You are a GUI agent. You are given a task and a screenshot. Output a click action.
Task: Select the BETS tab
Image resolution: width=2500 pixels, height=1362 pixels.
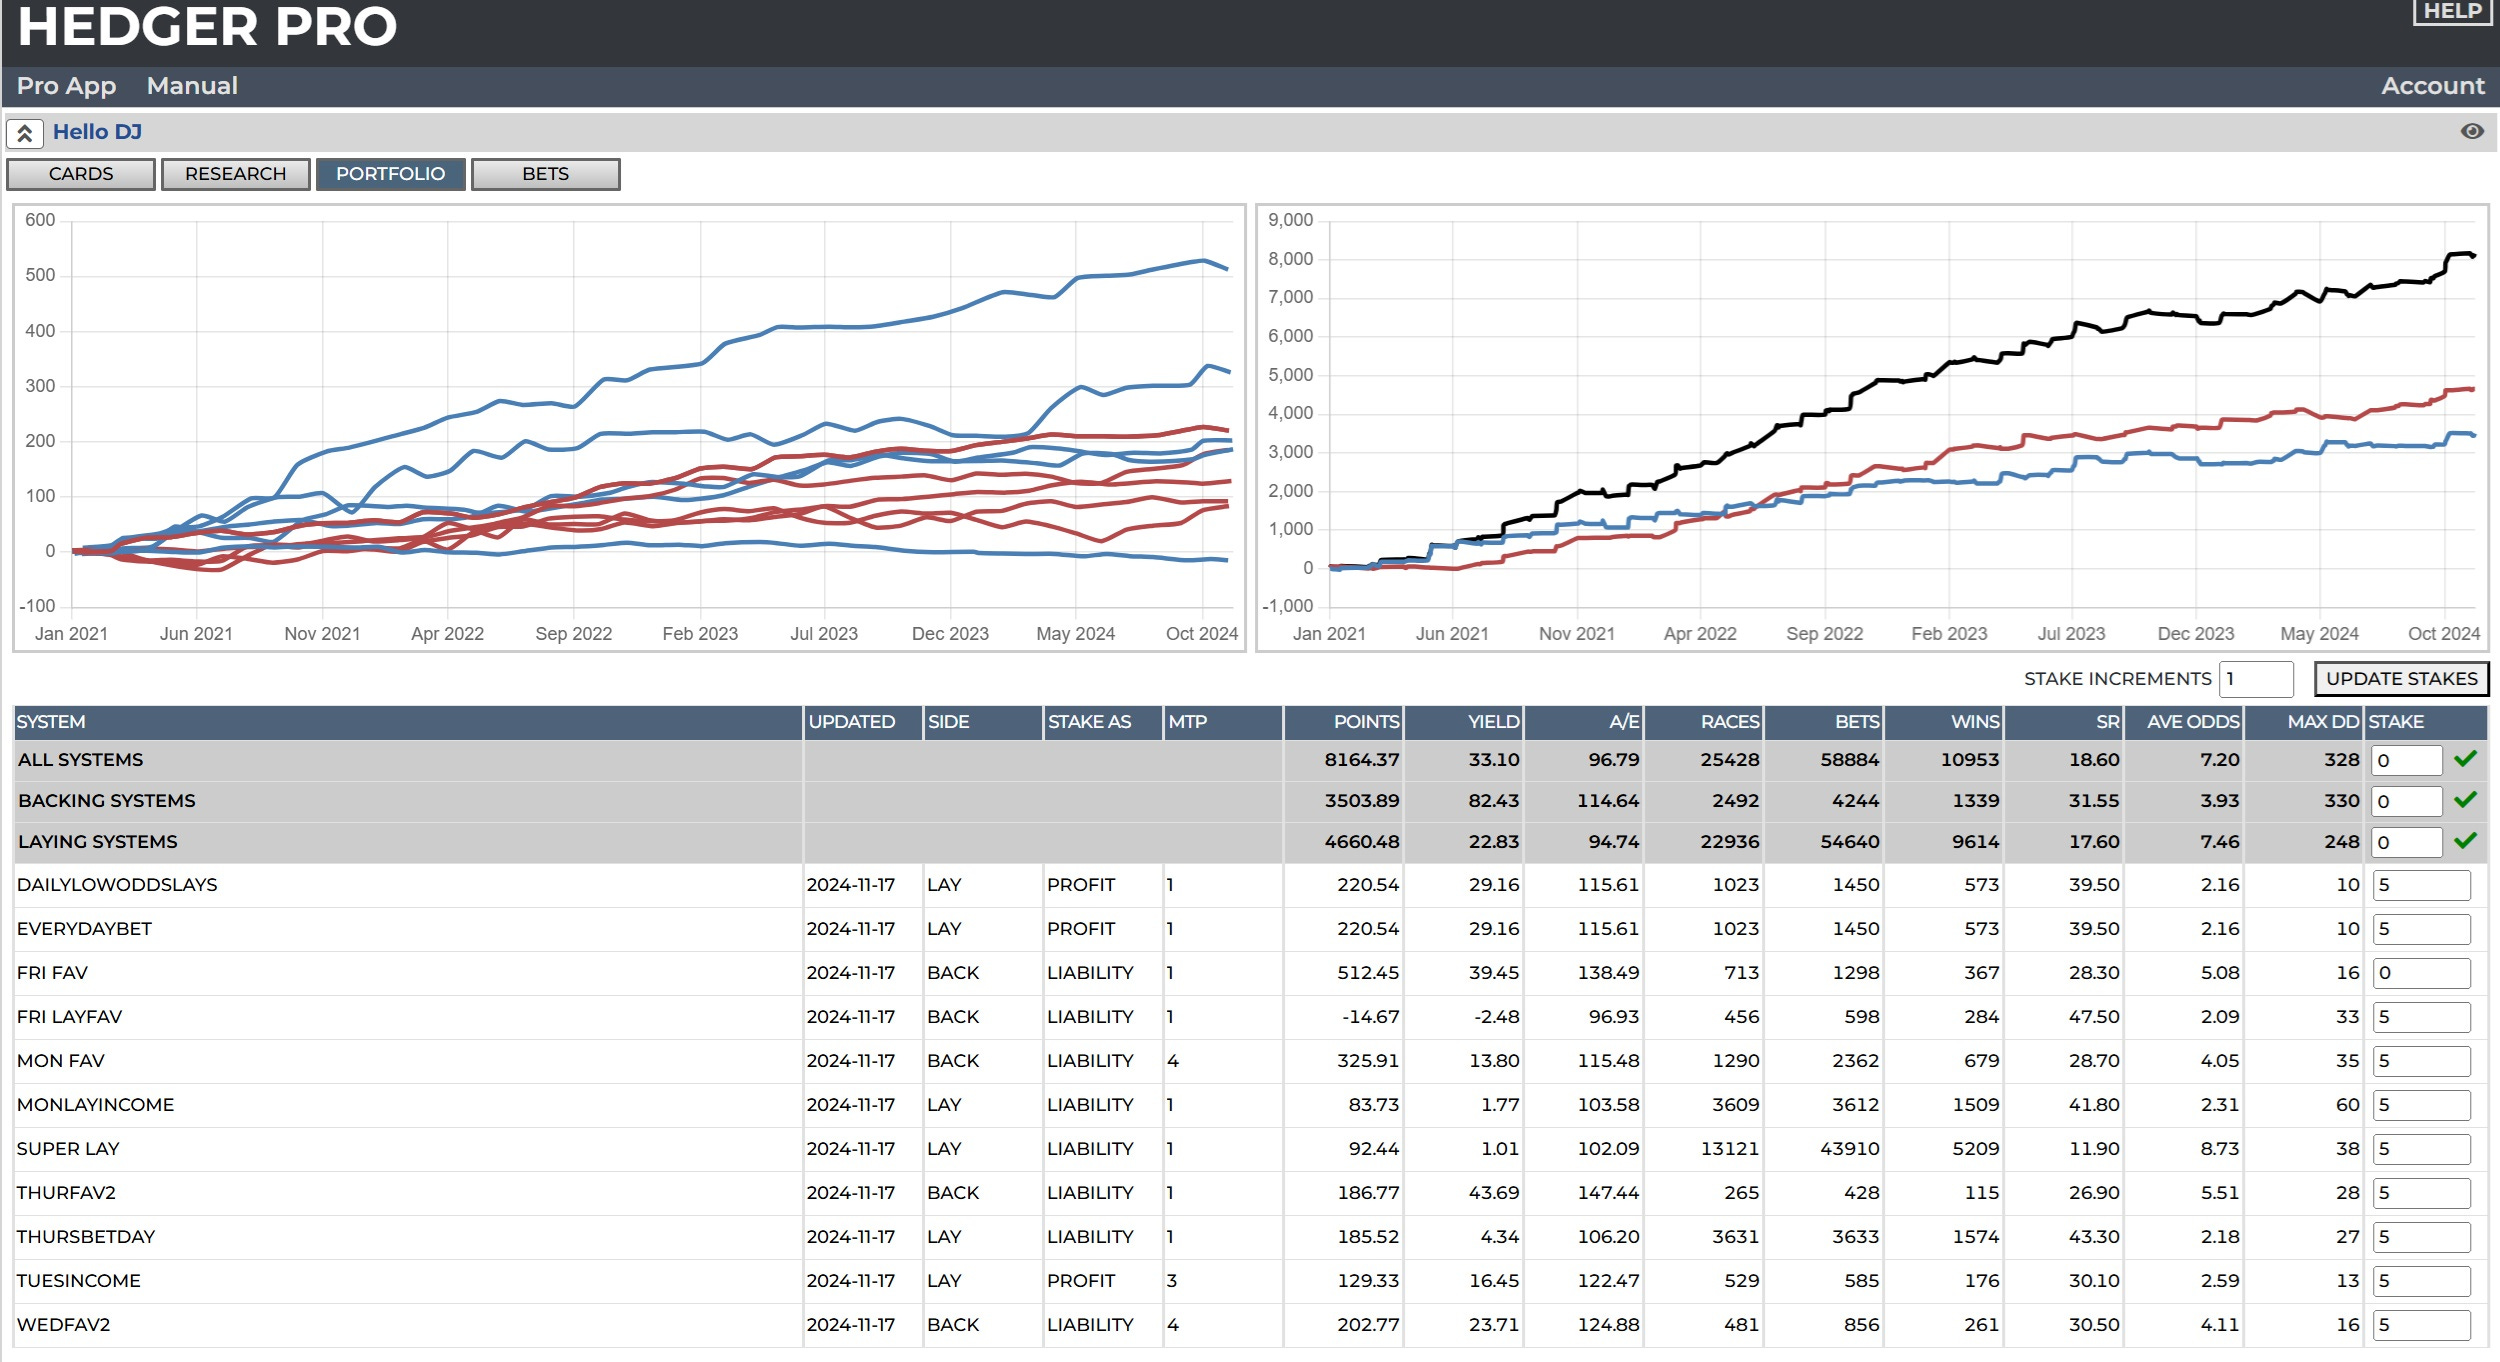pyautogui.click(x=545, y=174)
